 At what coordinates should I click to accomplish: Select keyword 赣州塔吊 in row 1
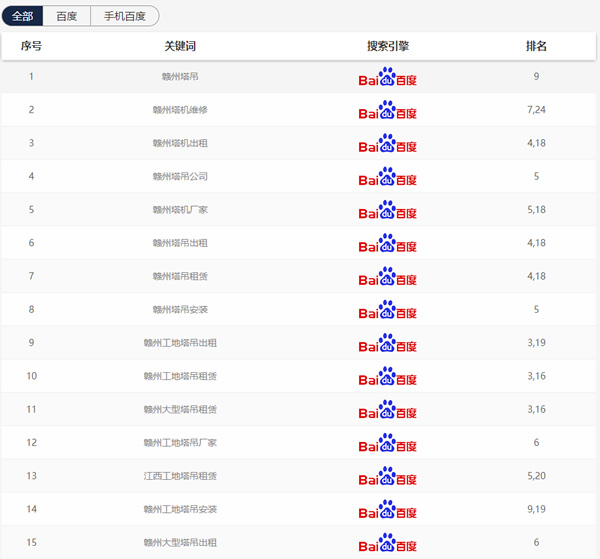pyautogui.click(x=180, y=77)
